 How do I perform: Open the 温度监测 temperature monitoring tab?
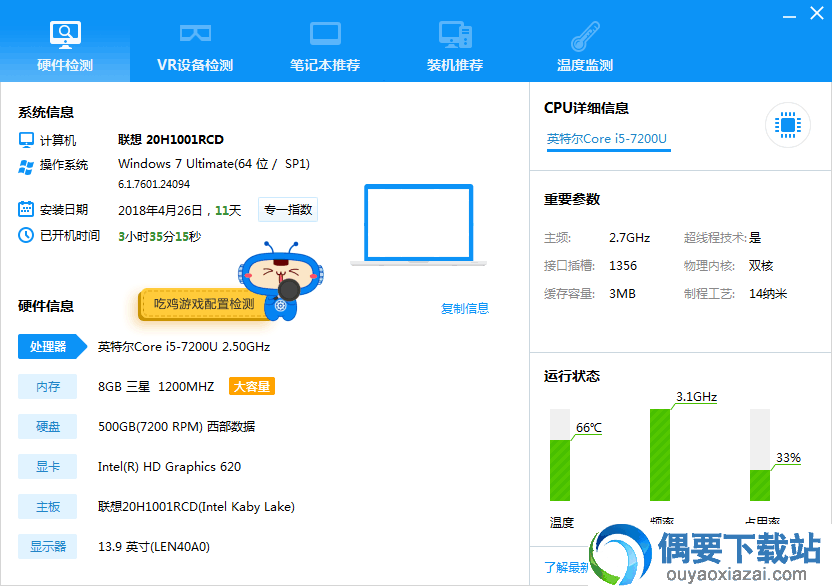(x=585, y=46)
